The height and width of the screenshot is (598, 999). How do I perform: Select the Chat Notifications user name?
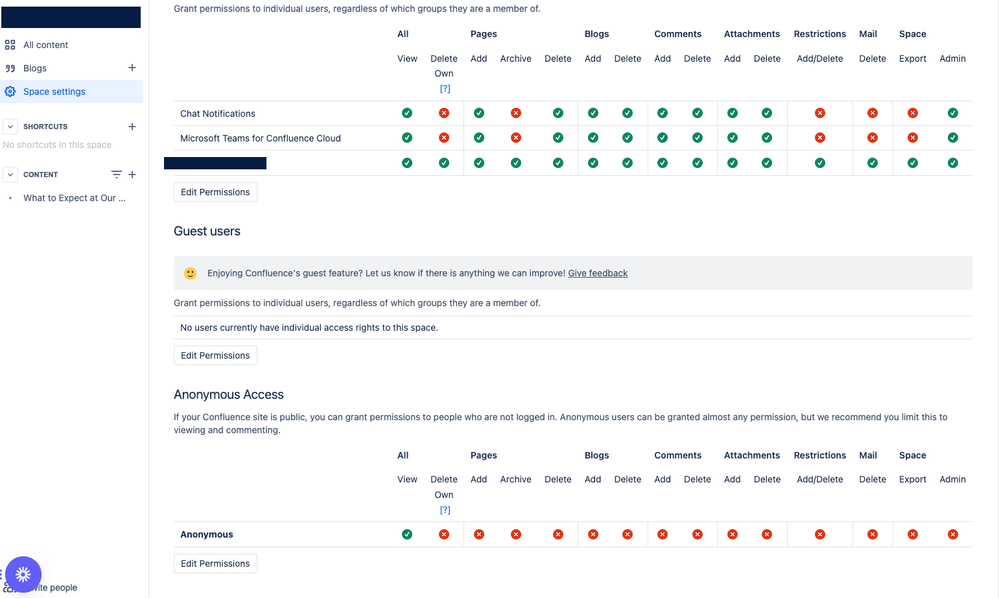[x=218, y=113]
